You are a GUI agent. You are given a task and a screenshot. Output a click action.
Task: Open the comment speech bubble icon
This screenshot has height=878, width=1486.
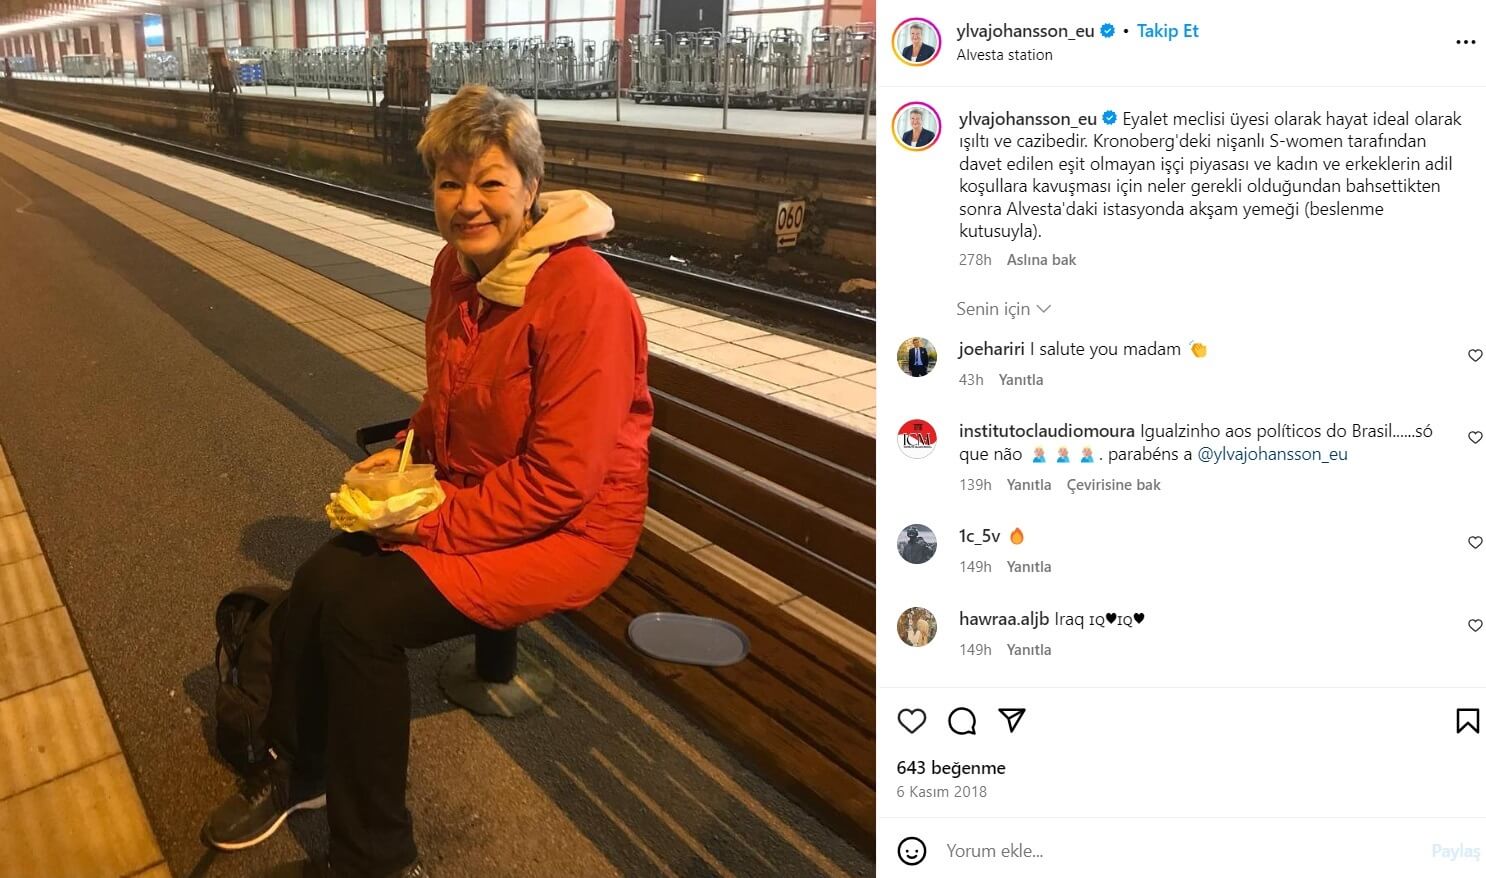click(x=962, y=721)
